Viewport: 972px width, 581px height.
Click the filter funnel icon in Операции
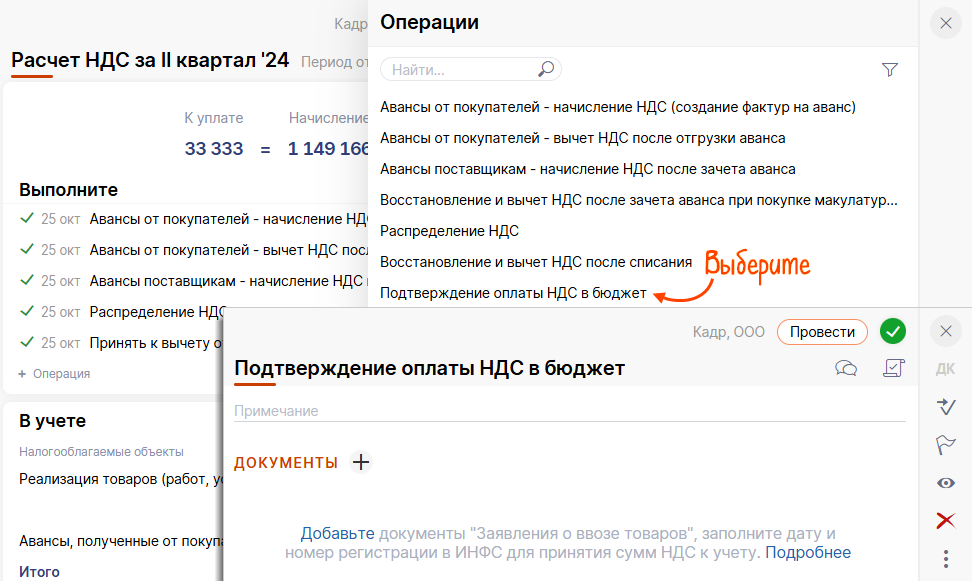[x=890, y=70]
